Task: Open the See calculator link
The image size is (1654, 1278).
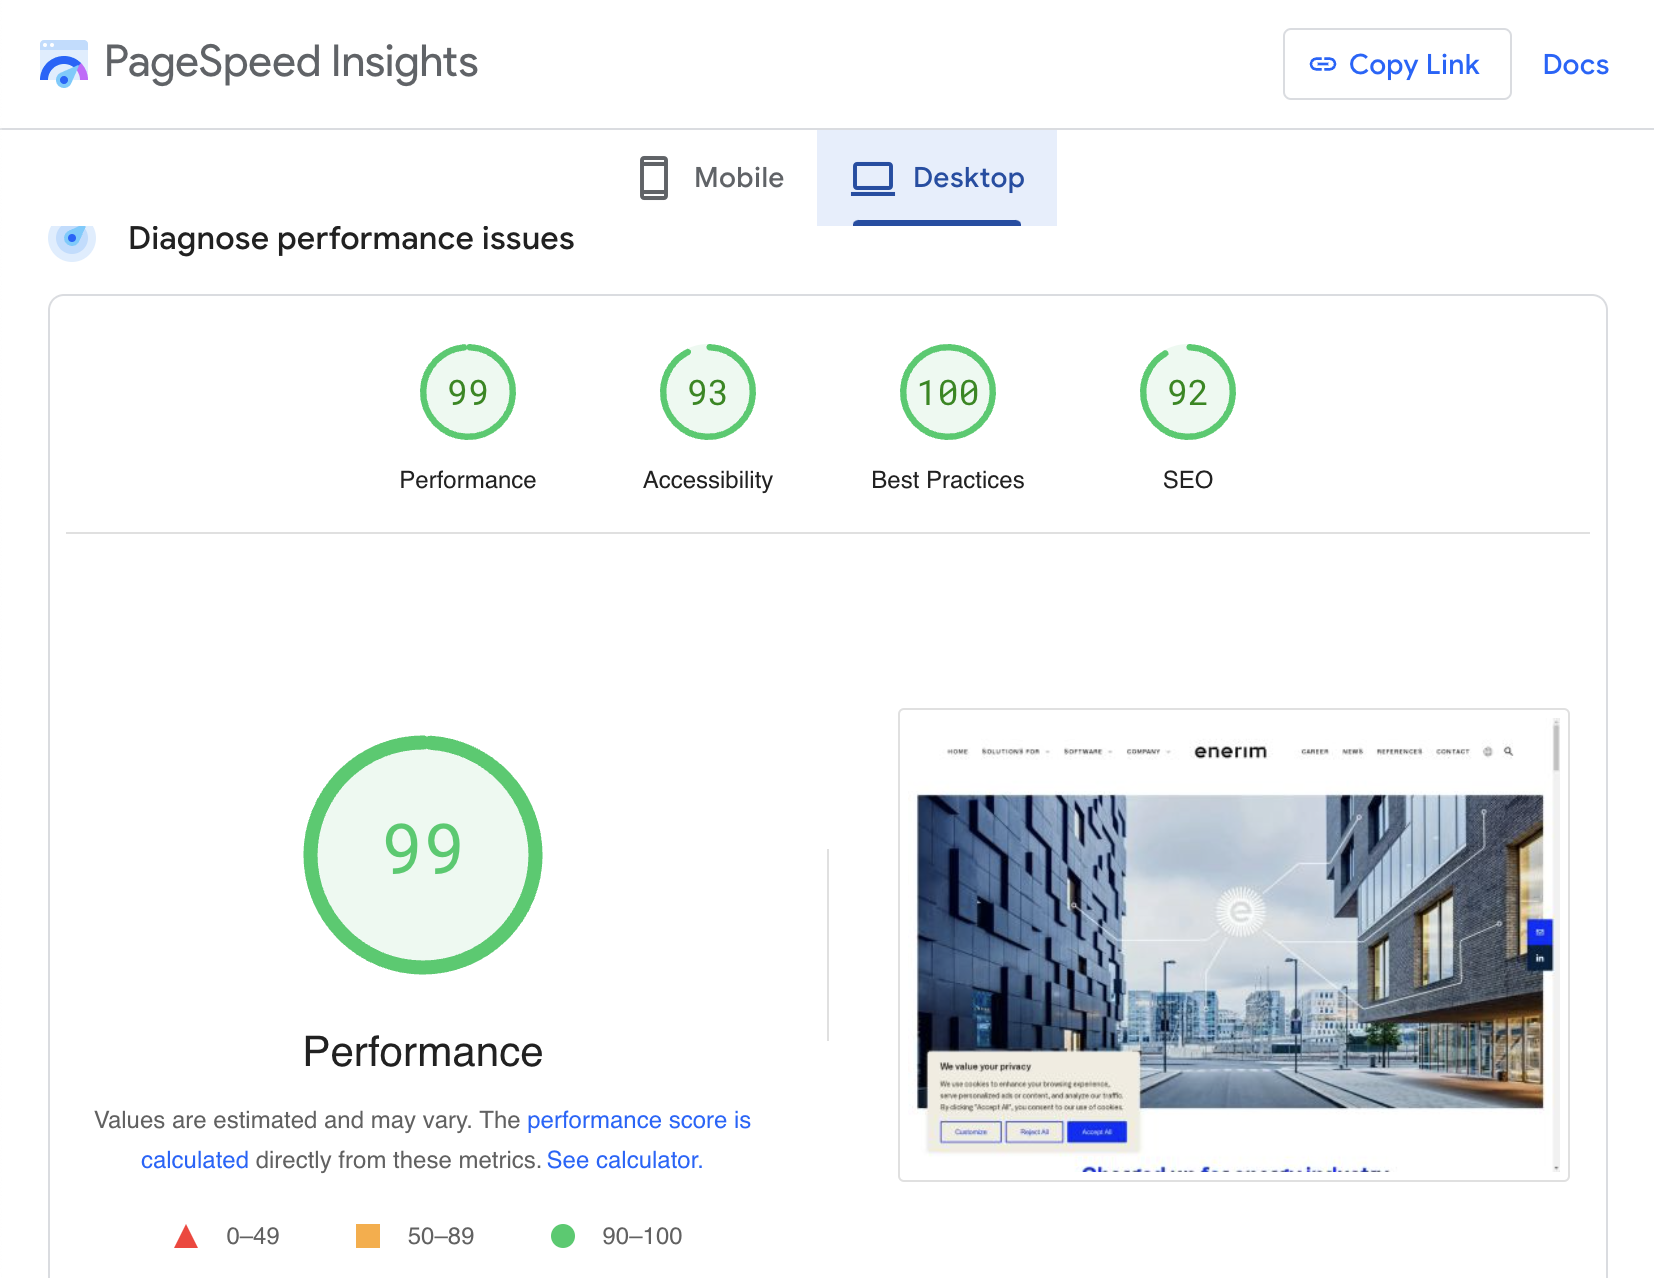Action: point(624,1160)
